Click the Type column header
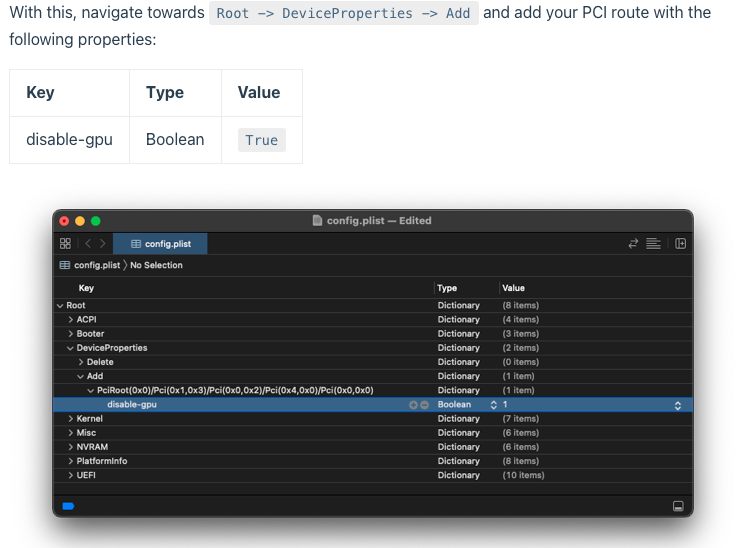Viewport: 749px width, 548px height. pyautogui.click(x=447, y=288)
